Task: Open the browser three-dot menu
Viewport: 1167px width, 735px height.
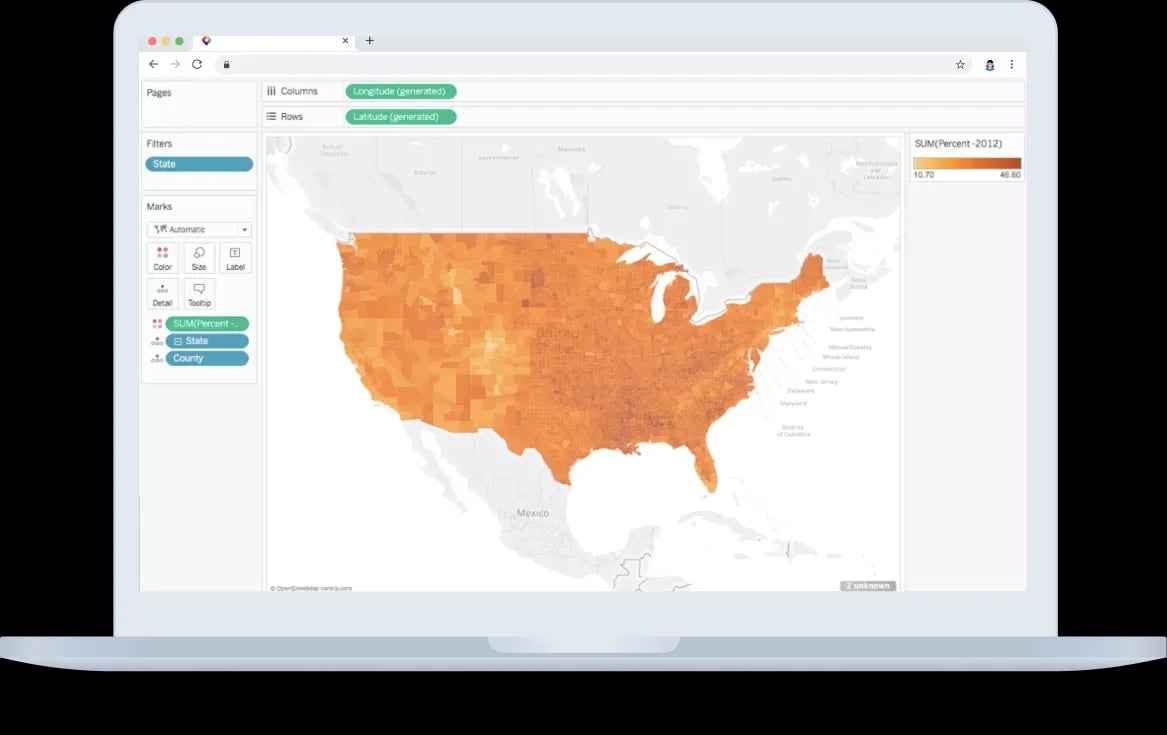Action: click(x=1011, y=65)
